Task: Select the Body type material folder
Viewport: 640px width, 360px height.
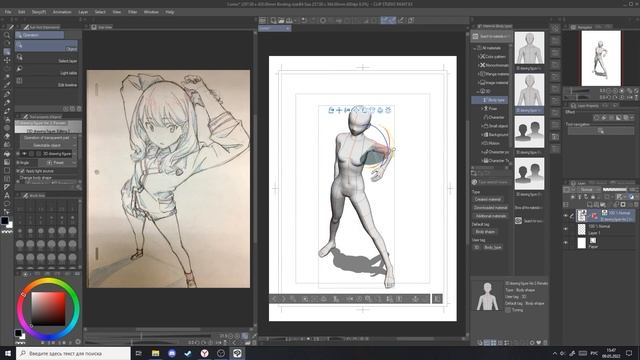Action: click(x=490, y=100)
